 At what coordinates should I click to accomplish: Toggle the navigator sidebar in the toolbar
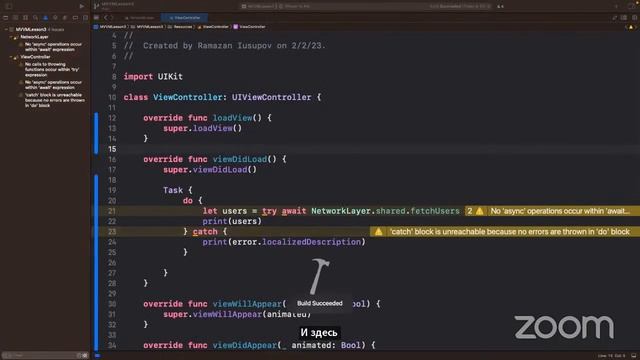pyautogui.click(x=9, y=6)
